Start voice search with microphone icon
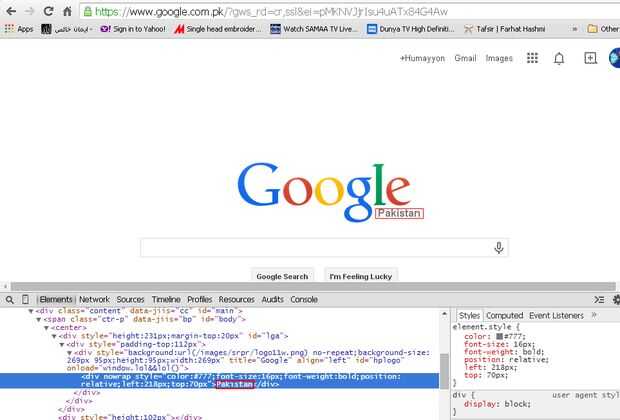 pos(499,248)
